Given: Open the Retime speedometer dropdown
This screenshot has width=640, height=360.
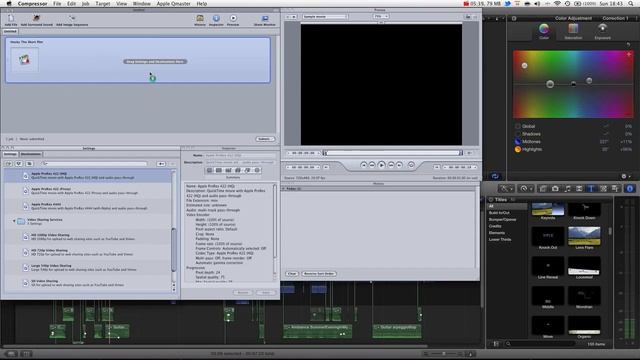Looking at the screenshot, I should point(525,189).
